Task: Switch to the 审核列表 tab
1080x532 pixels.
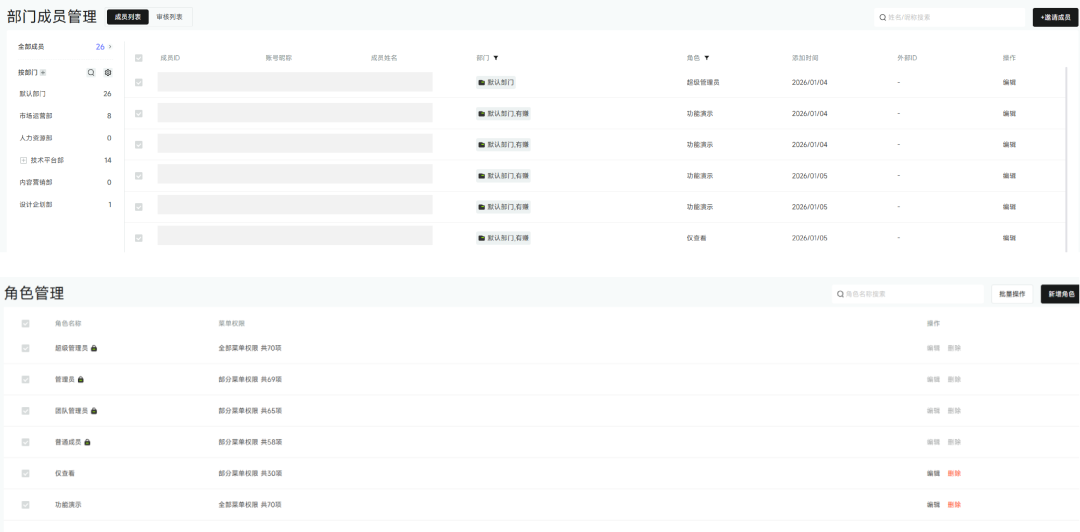Action: tap(169, 17)
